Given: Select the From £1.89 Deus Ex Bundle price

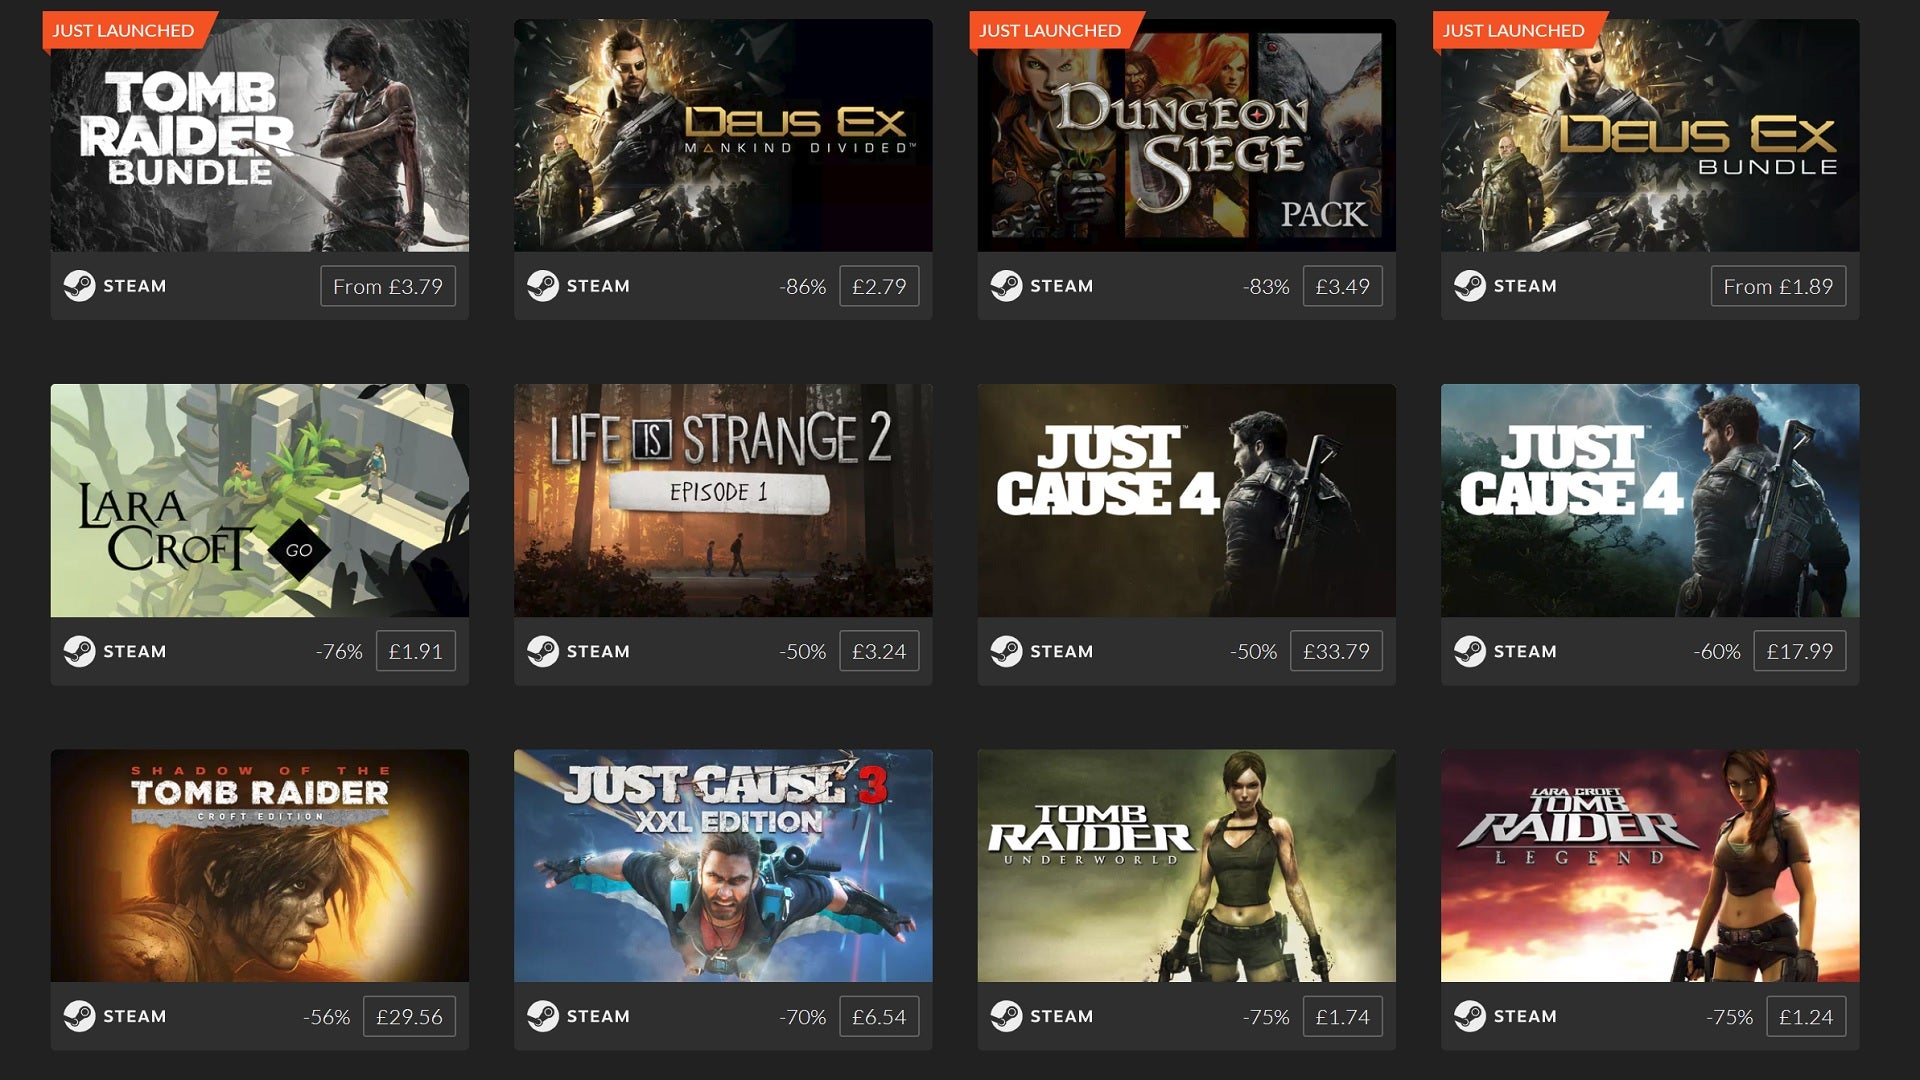Looking at the screenshot, I should click(x=1778, y=286).
